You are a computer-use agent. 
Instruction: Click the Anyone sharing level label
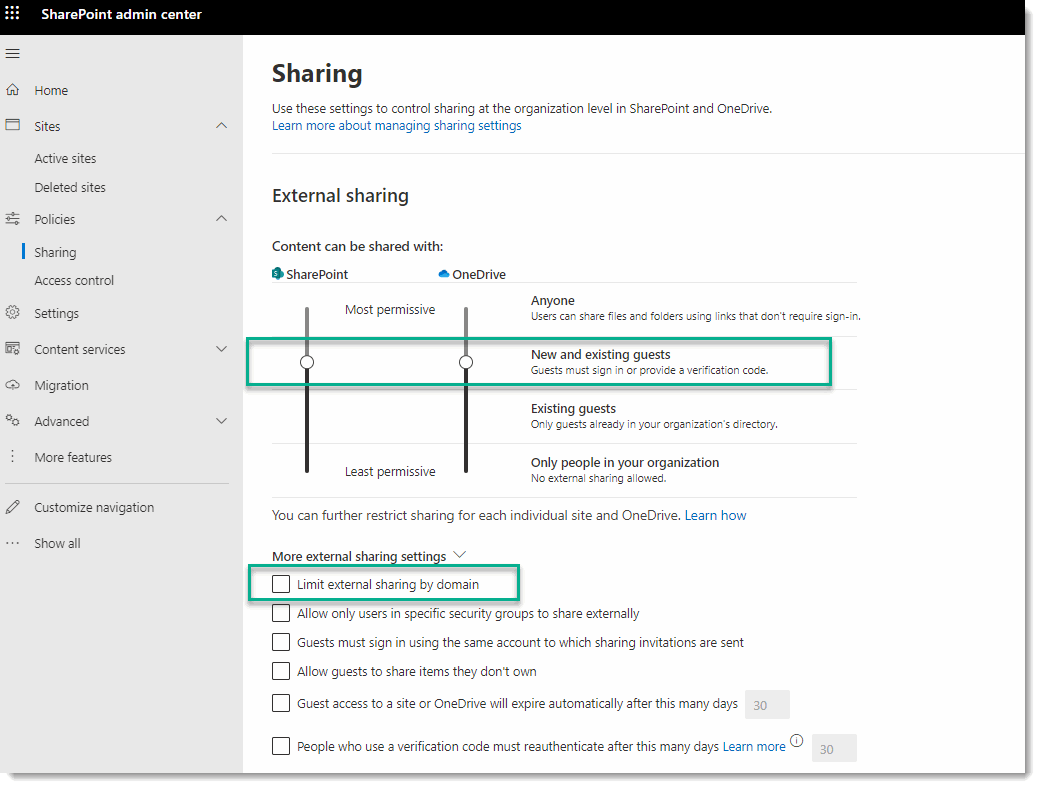pyautogui.click(x=552, y=300)
